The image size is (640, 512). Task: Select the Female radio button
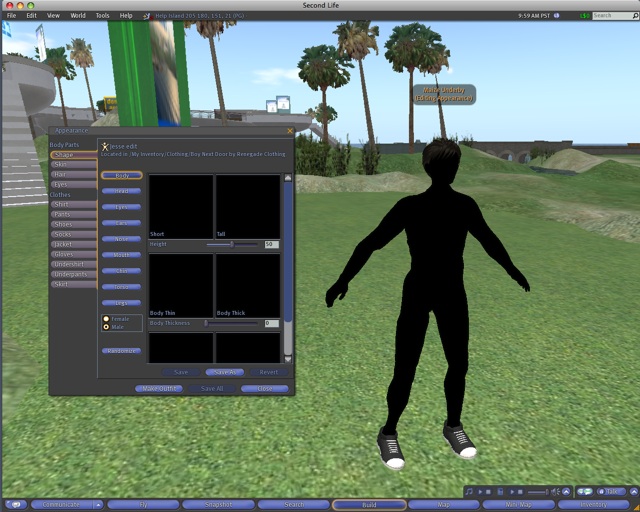(106, 319)
